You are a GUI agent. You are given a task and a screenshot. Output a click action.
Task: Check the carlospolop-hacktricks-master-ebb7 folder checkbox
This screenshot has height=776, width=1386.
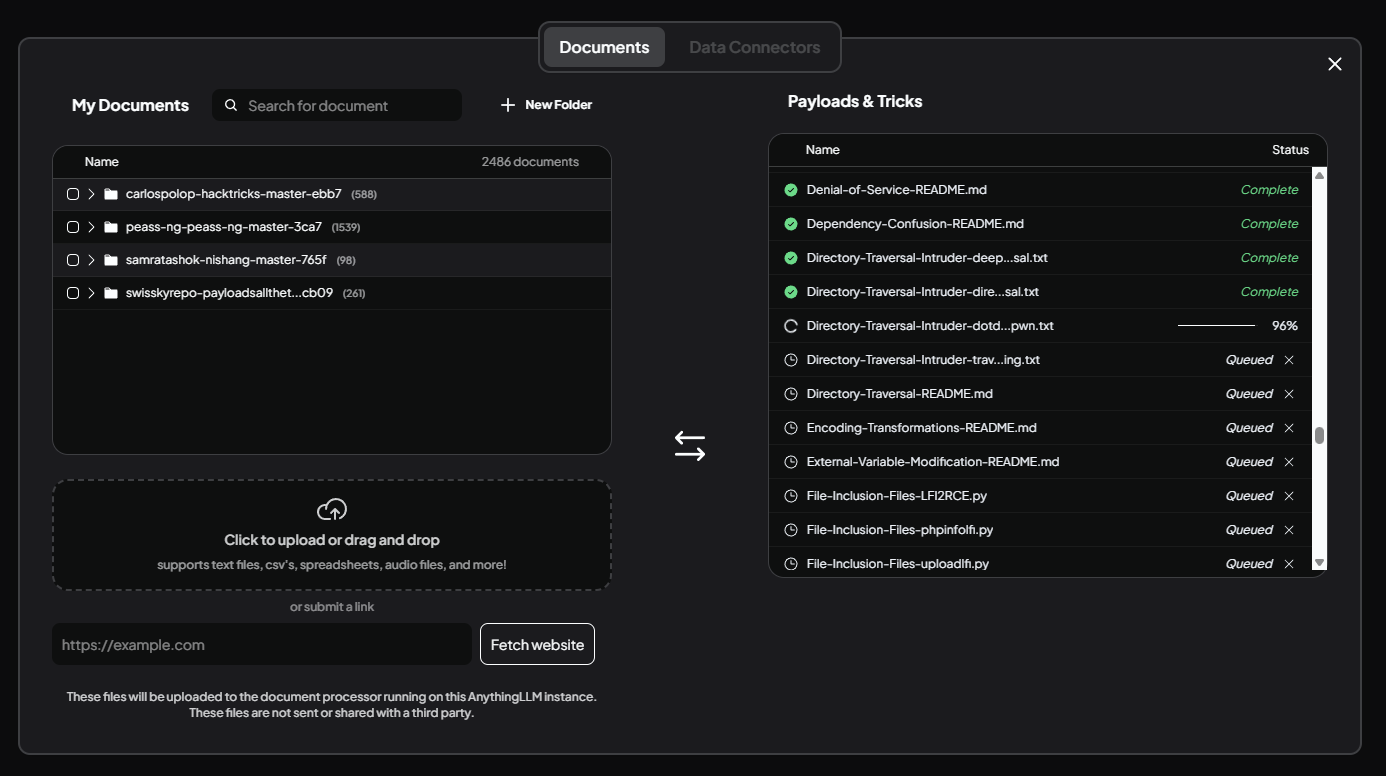(73, 194)
